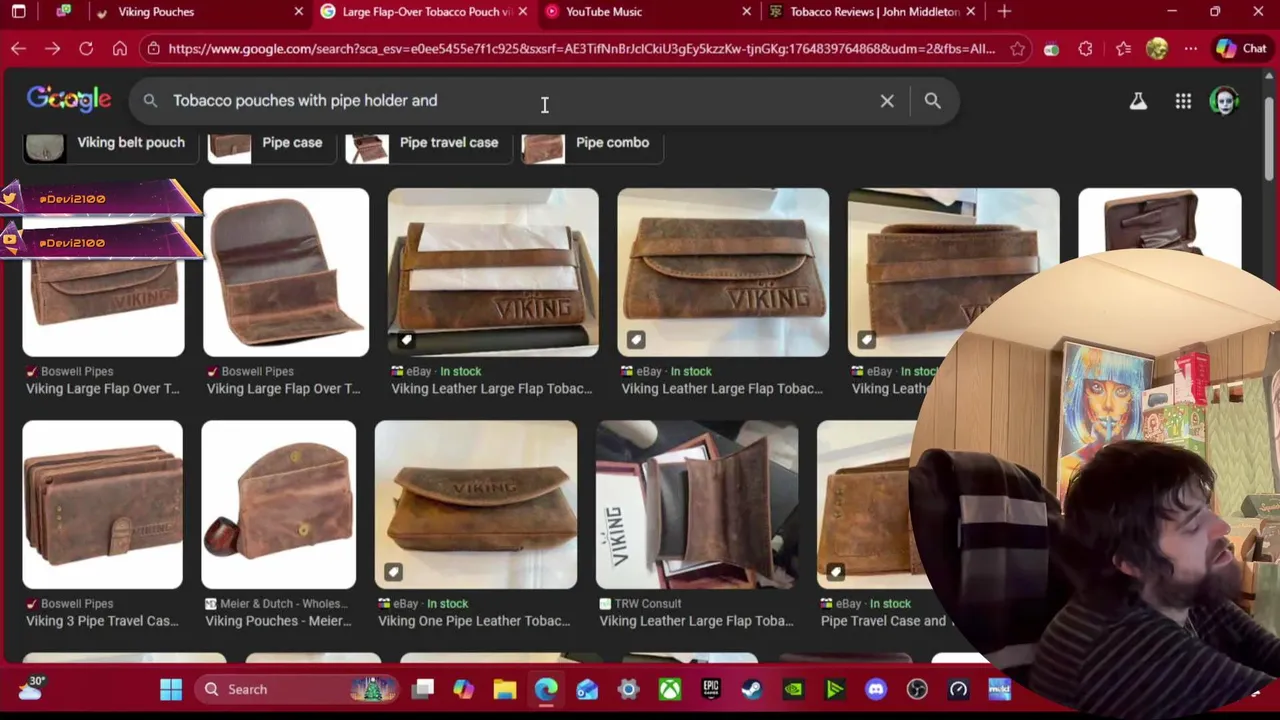This screenshot has height=720, width=1280.
Task: Go back to the previous page
Action: [x=18, y=48]
